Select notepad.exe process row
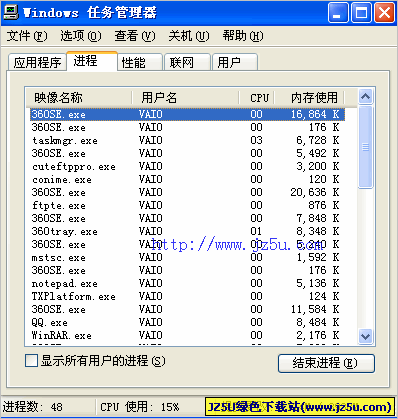Image resolution: width=398 pixels, height=419 pixels. (x=187, y=283)
